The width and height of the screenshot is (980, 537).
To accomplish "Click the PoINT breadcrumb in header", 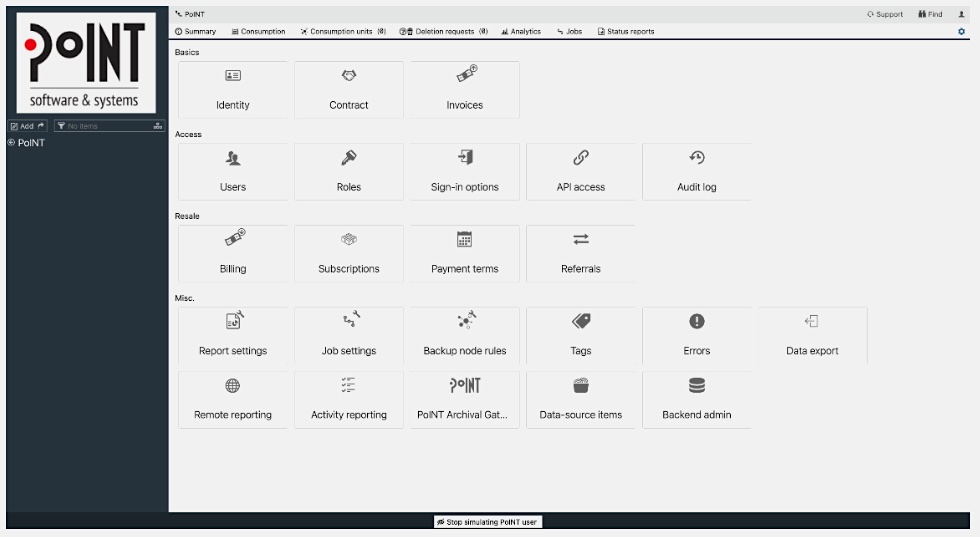I will click(190, 14).
